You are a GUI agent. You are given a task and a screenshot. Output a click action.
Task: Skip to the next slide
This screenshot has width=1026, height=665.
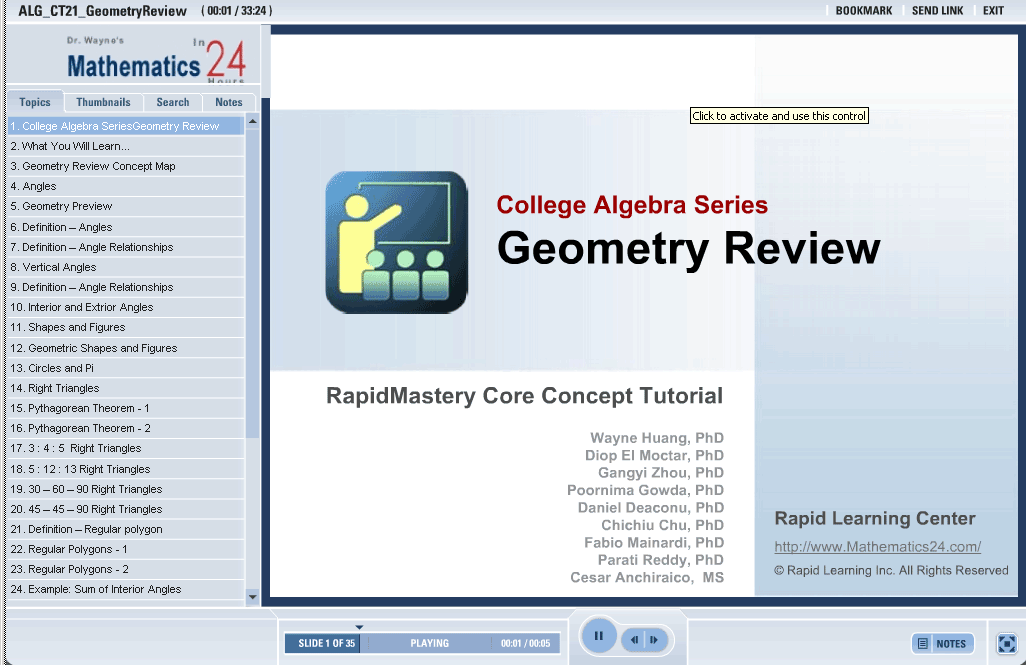coord(654,640)
